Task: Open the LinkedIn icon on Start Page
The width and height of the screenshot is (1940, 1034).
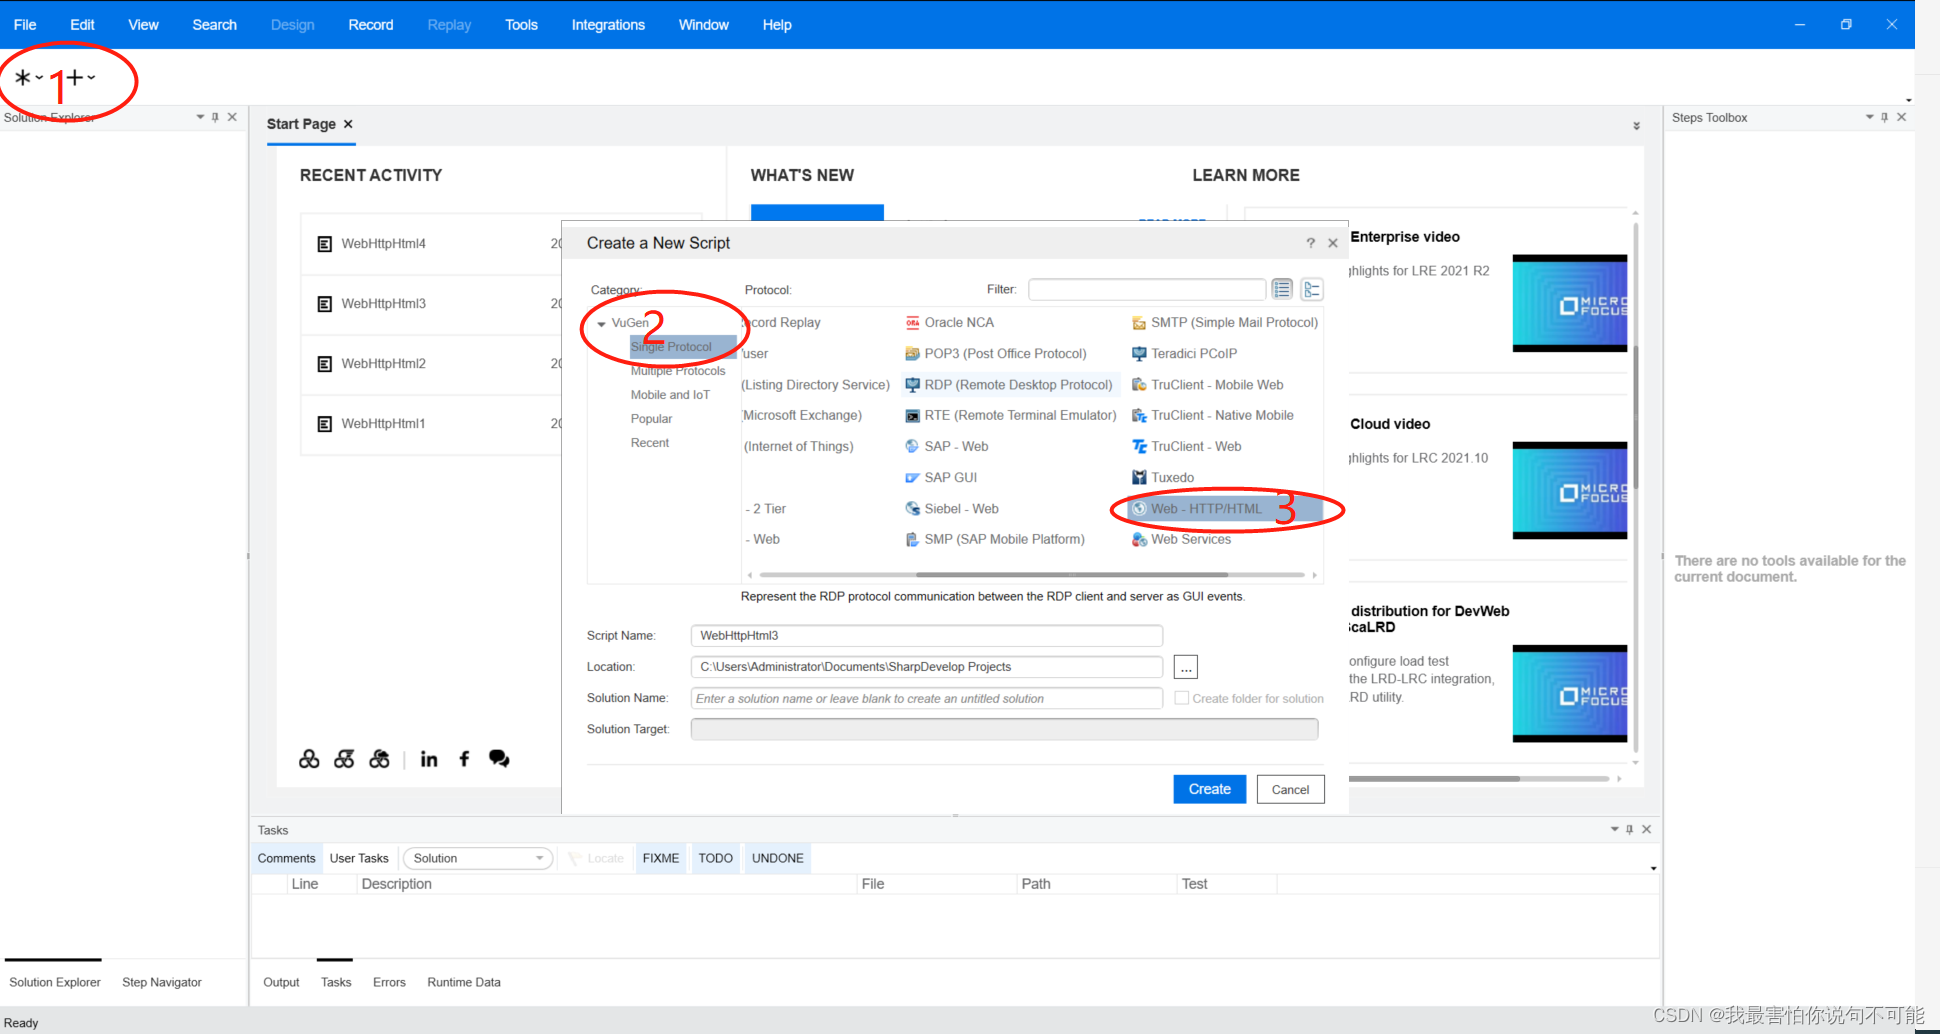Action: (x=429, y=759)
